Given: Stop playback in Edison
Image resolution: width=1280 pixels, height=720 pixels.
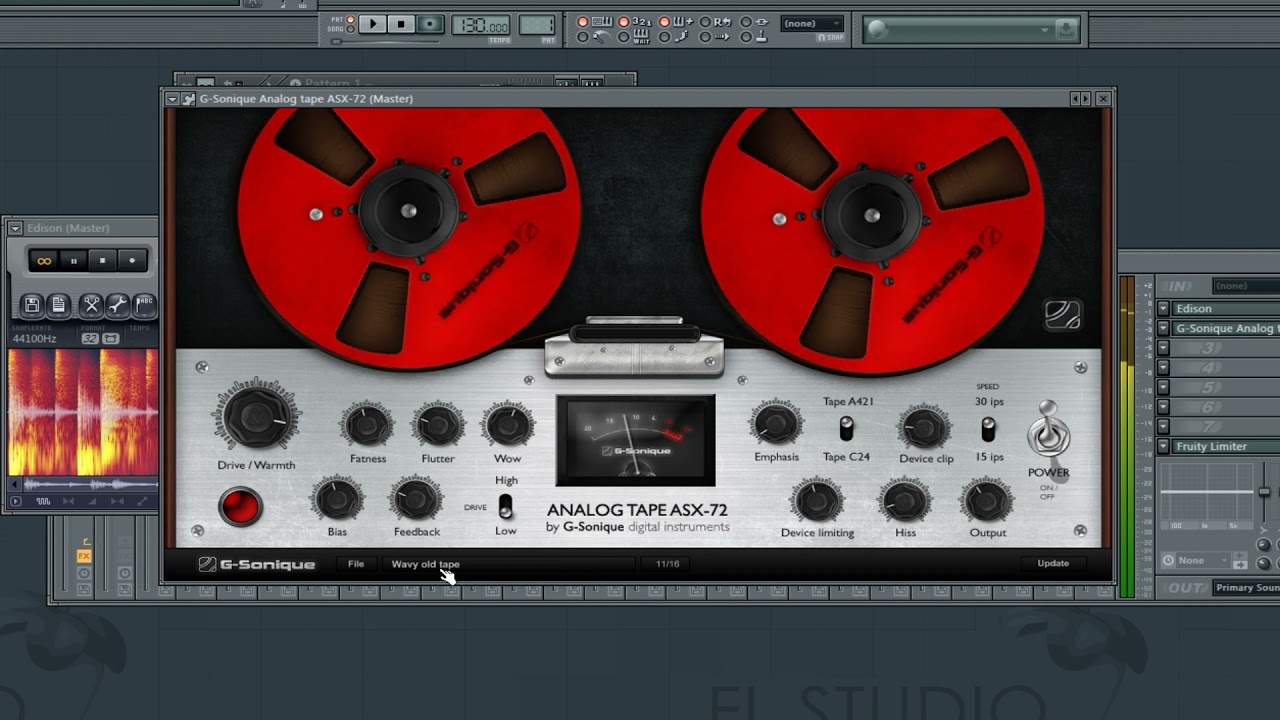Looking at the screenshot, I should point(102,261).
